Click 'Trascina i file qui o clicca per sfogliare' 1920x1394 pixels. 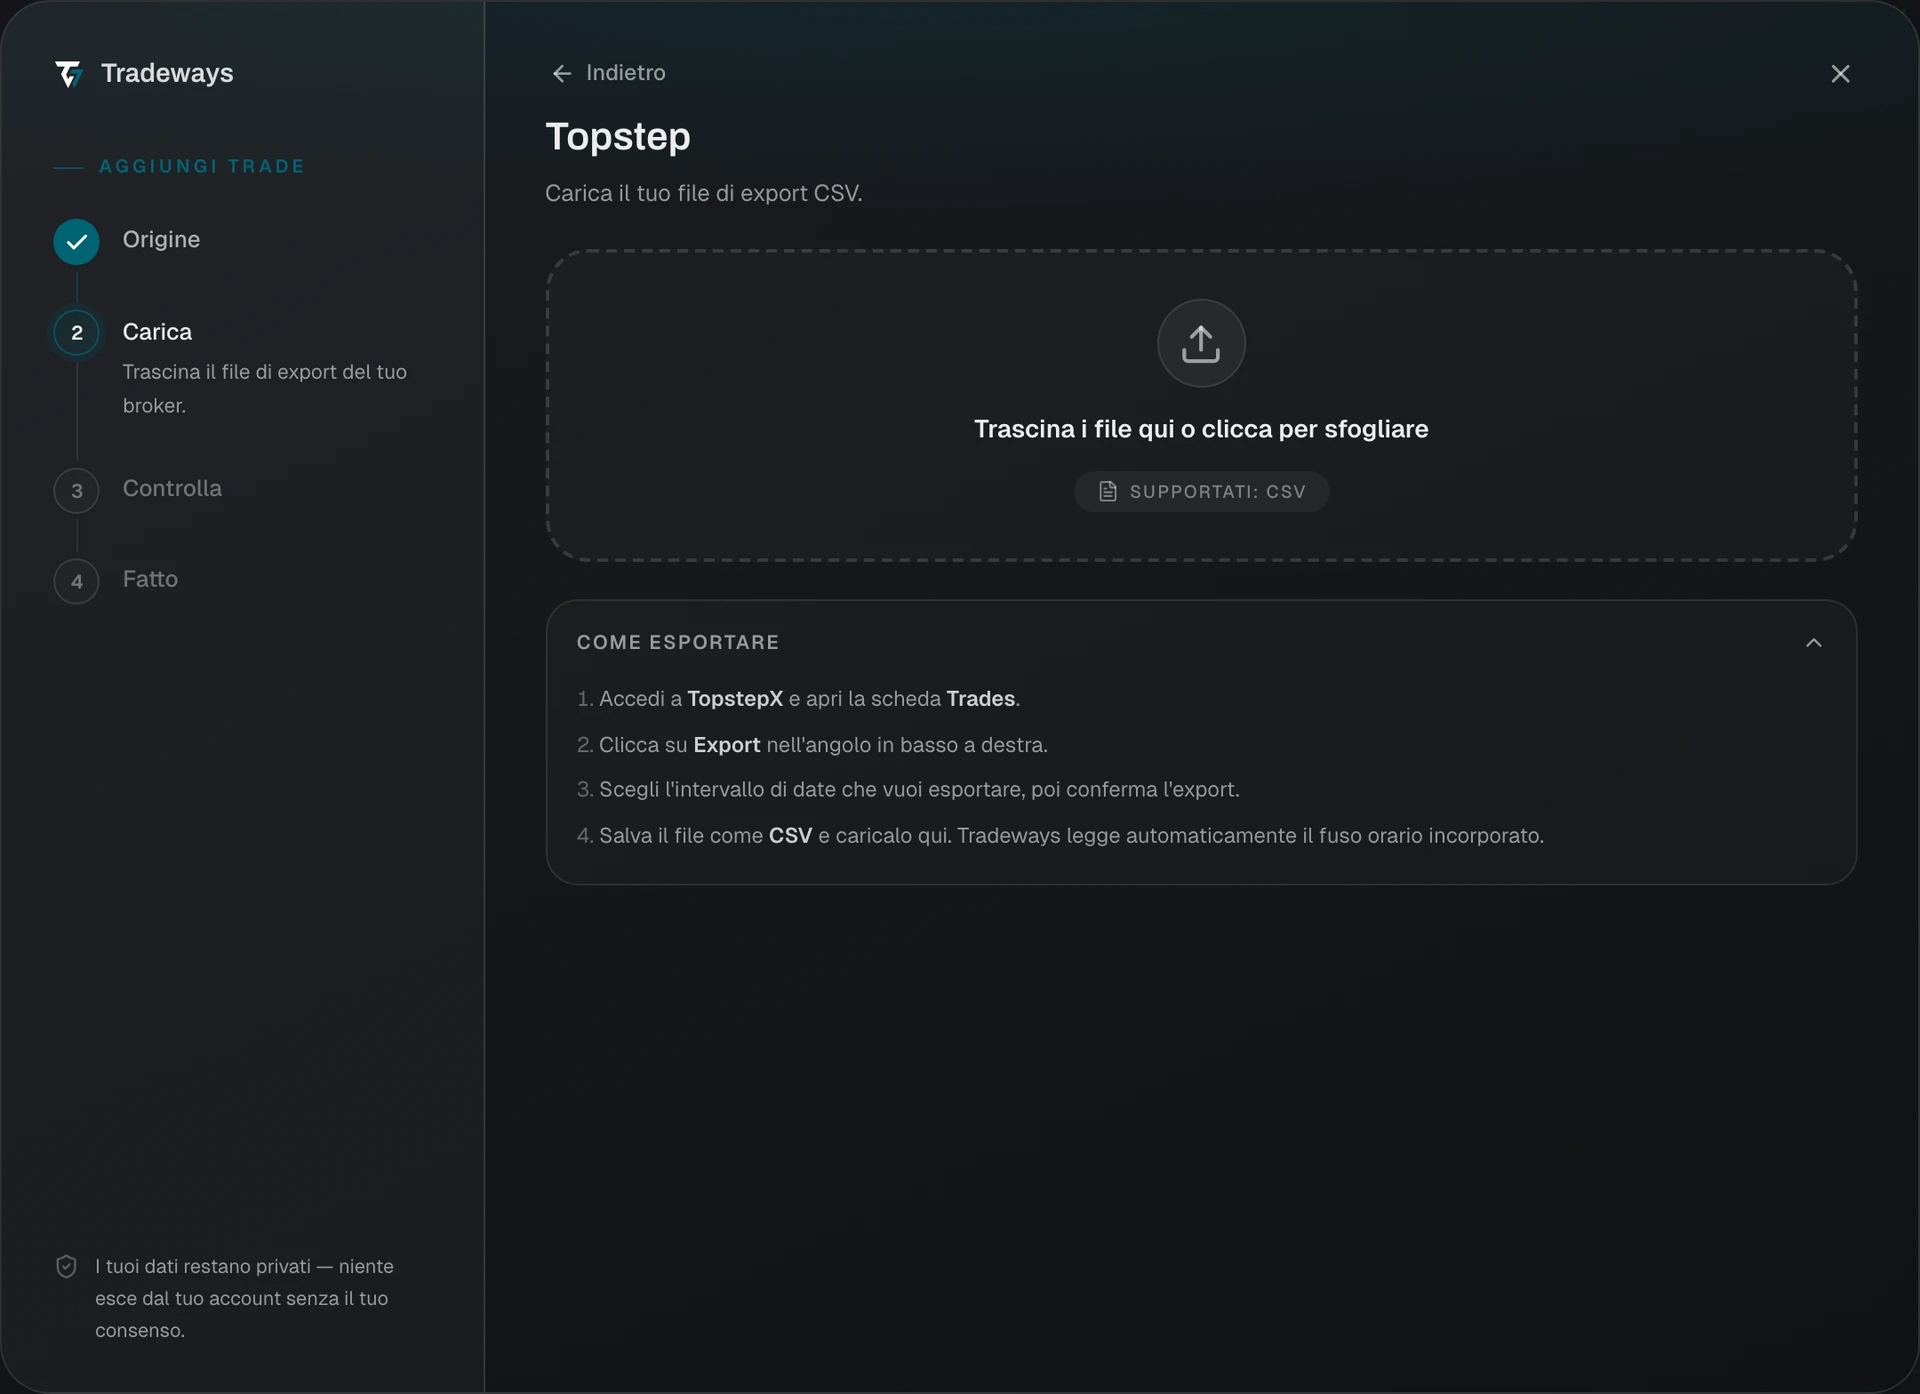pyautogui.click(x=1201, y=429)
